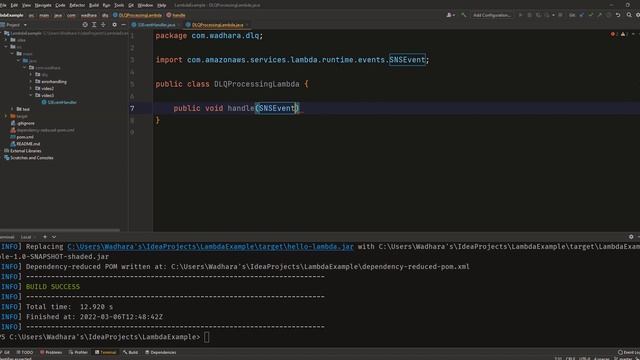The height and width of the screenshot is (360, 640).
Task: Click the Terminal tool window button
Action: click(x=105, y=353)
